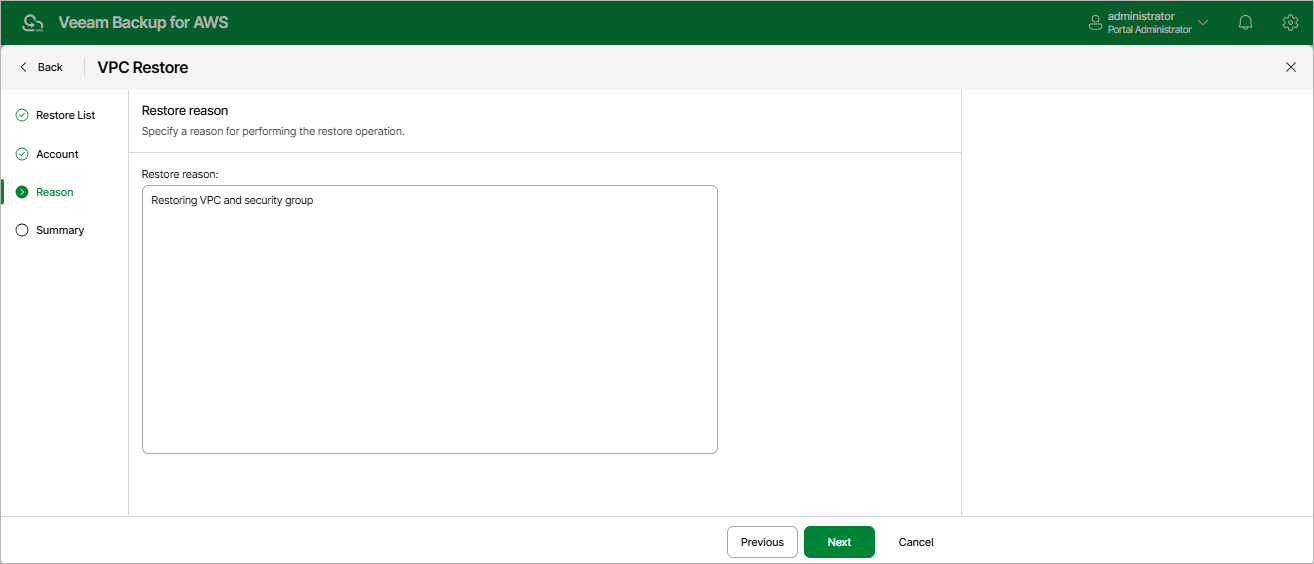
Task: Open the notifications bell
Action: [x=1246, y=22]
